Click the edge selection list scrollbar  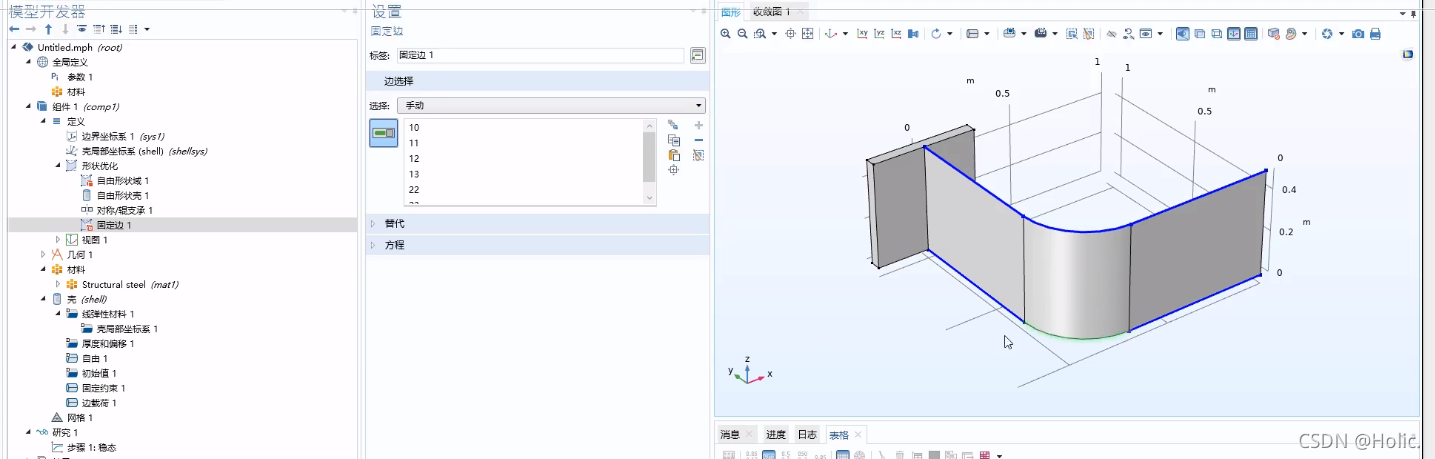pyautogui.click(x=650, y=162)
